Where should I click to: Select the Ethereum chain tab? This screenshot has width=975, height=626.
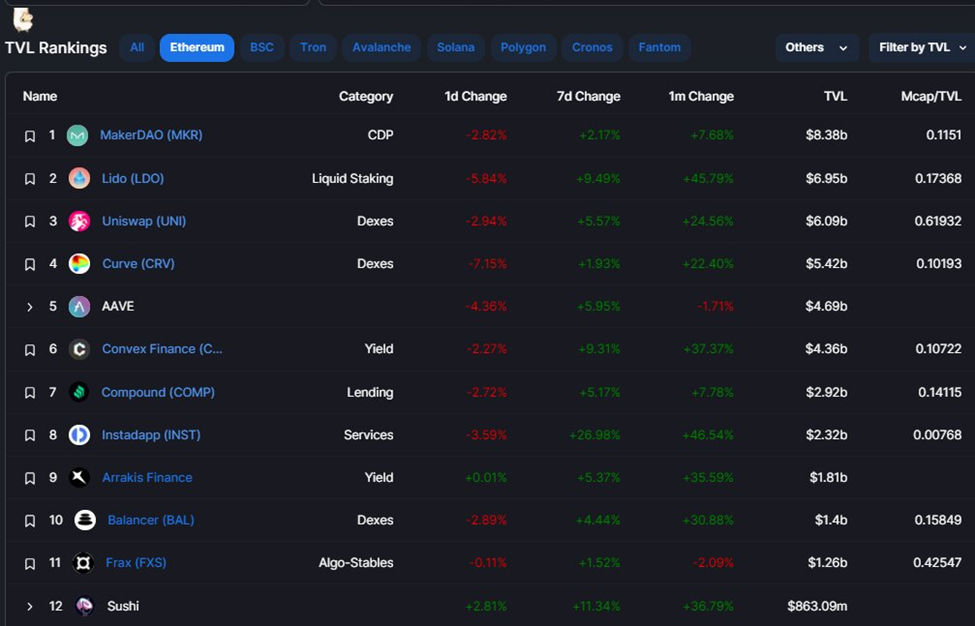pyautogui.click(x=197, y=48)
